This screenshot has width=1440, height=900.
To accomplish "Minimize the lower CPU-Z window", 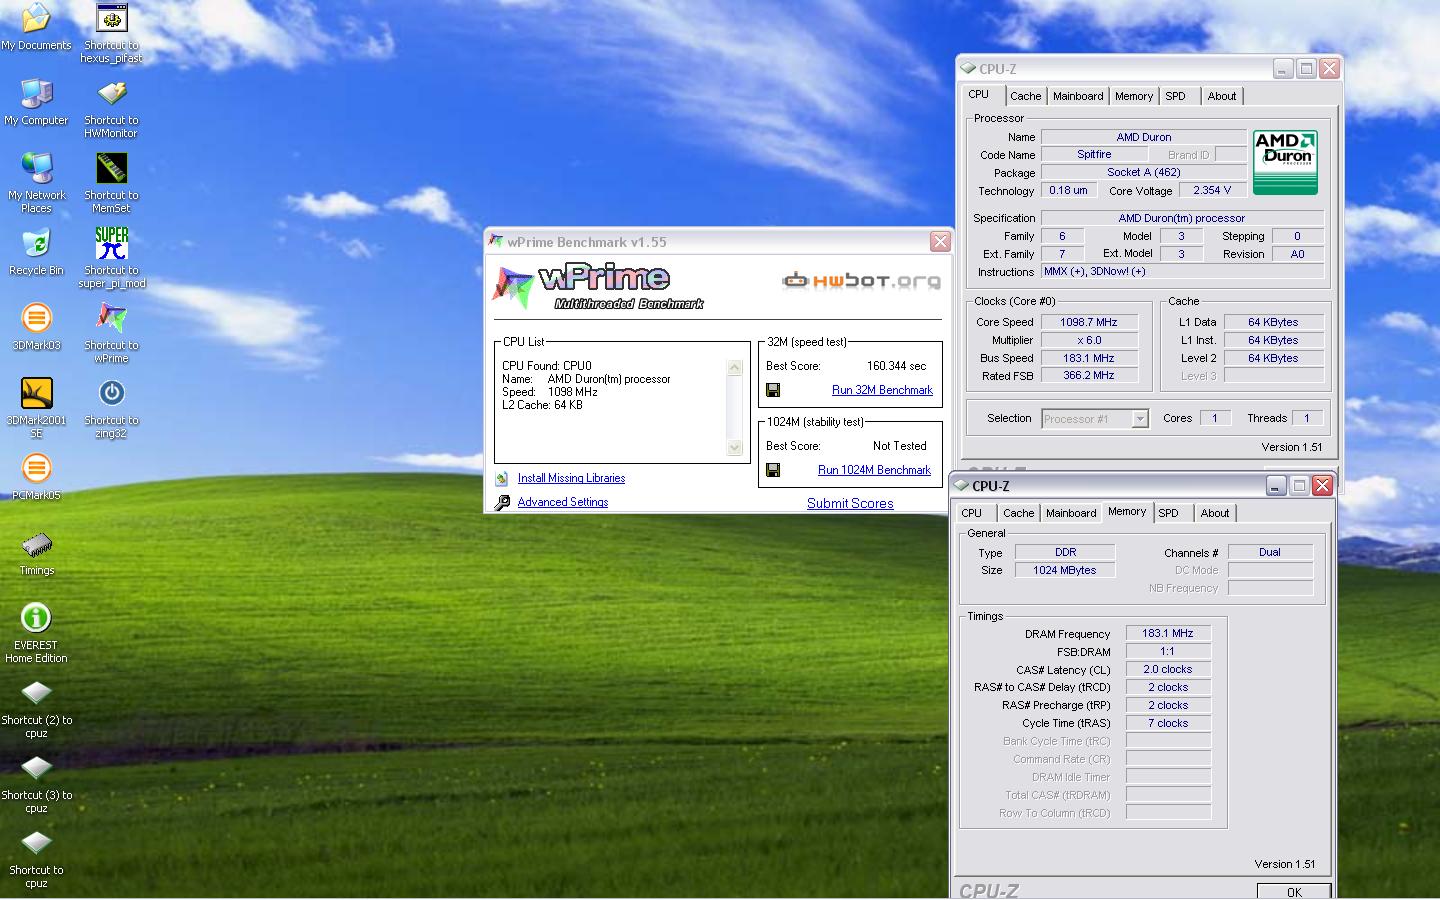I will pyautogui.click(x=1276, y=485).
